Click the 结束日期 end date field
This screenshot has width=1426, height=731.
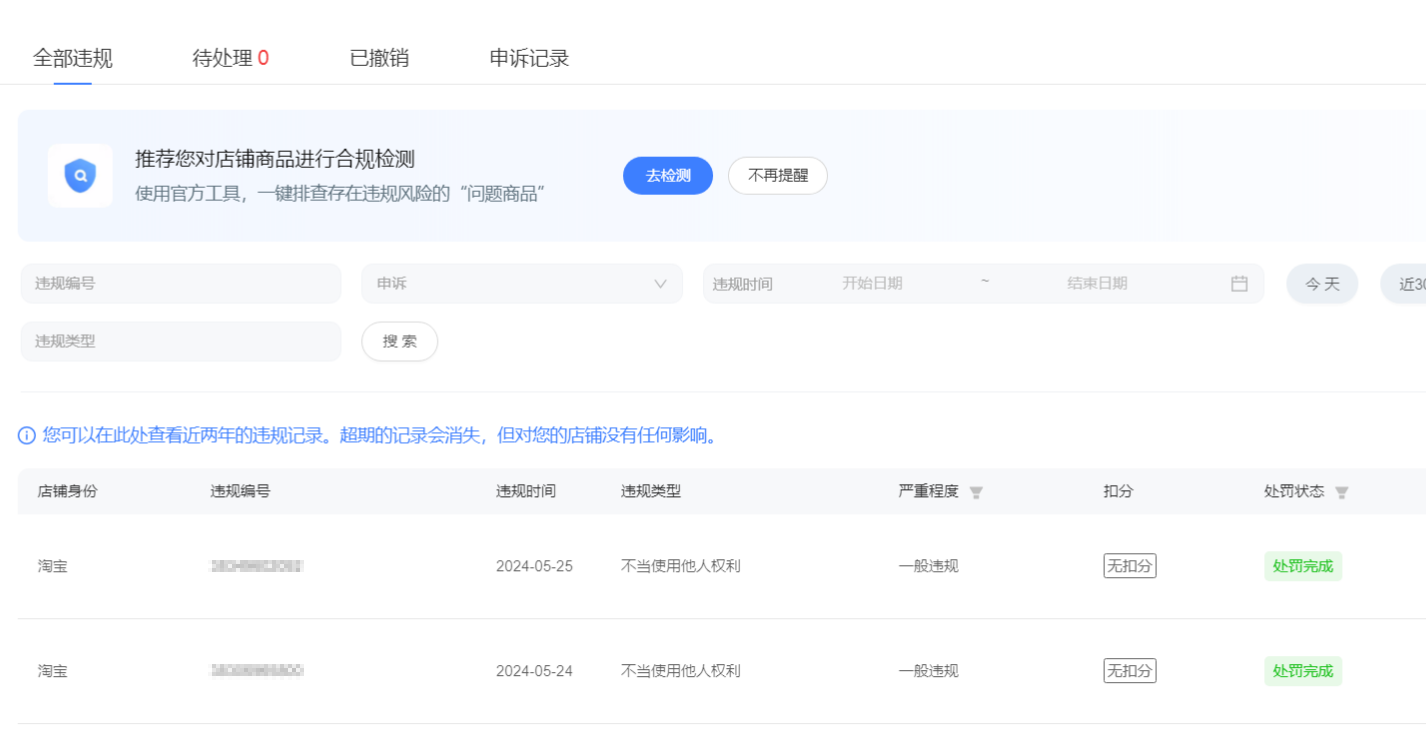(x=1096, y=284)
